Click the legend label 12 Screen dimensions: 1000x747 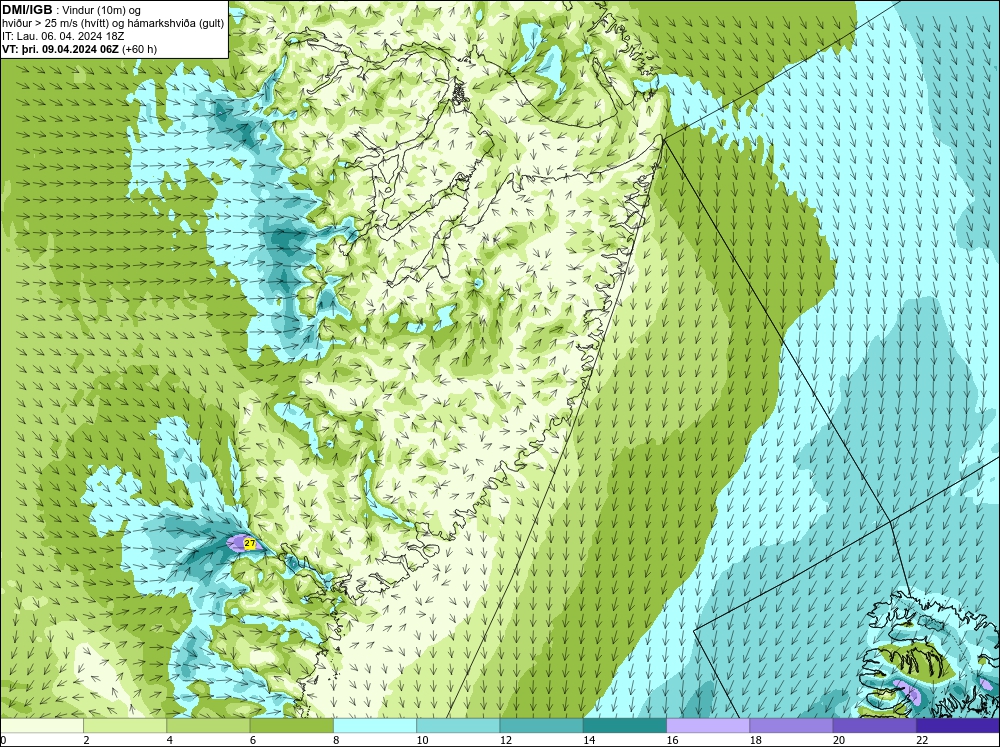coord(506,740)
